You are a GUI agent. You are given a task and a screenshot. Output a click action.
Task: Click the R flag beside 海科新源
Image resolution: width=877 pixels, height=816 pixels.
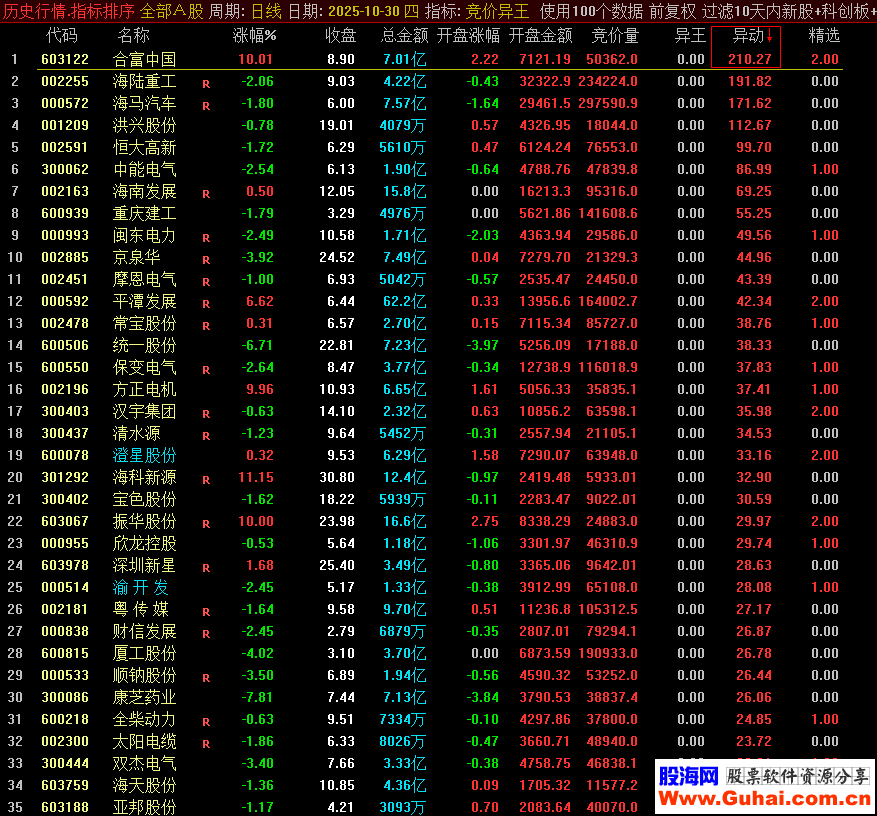[x=206, y=479]
